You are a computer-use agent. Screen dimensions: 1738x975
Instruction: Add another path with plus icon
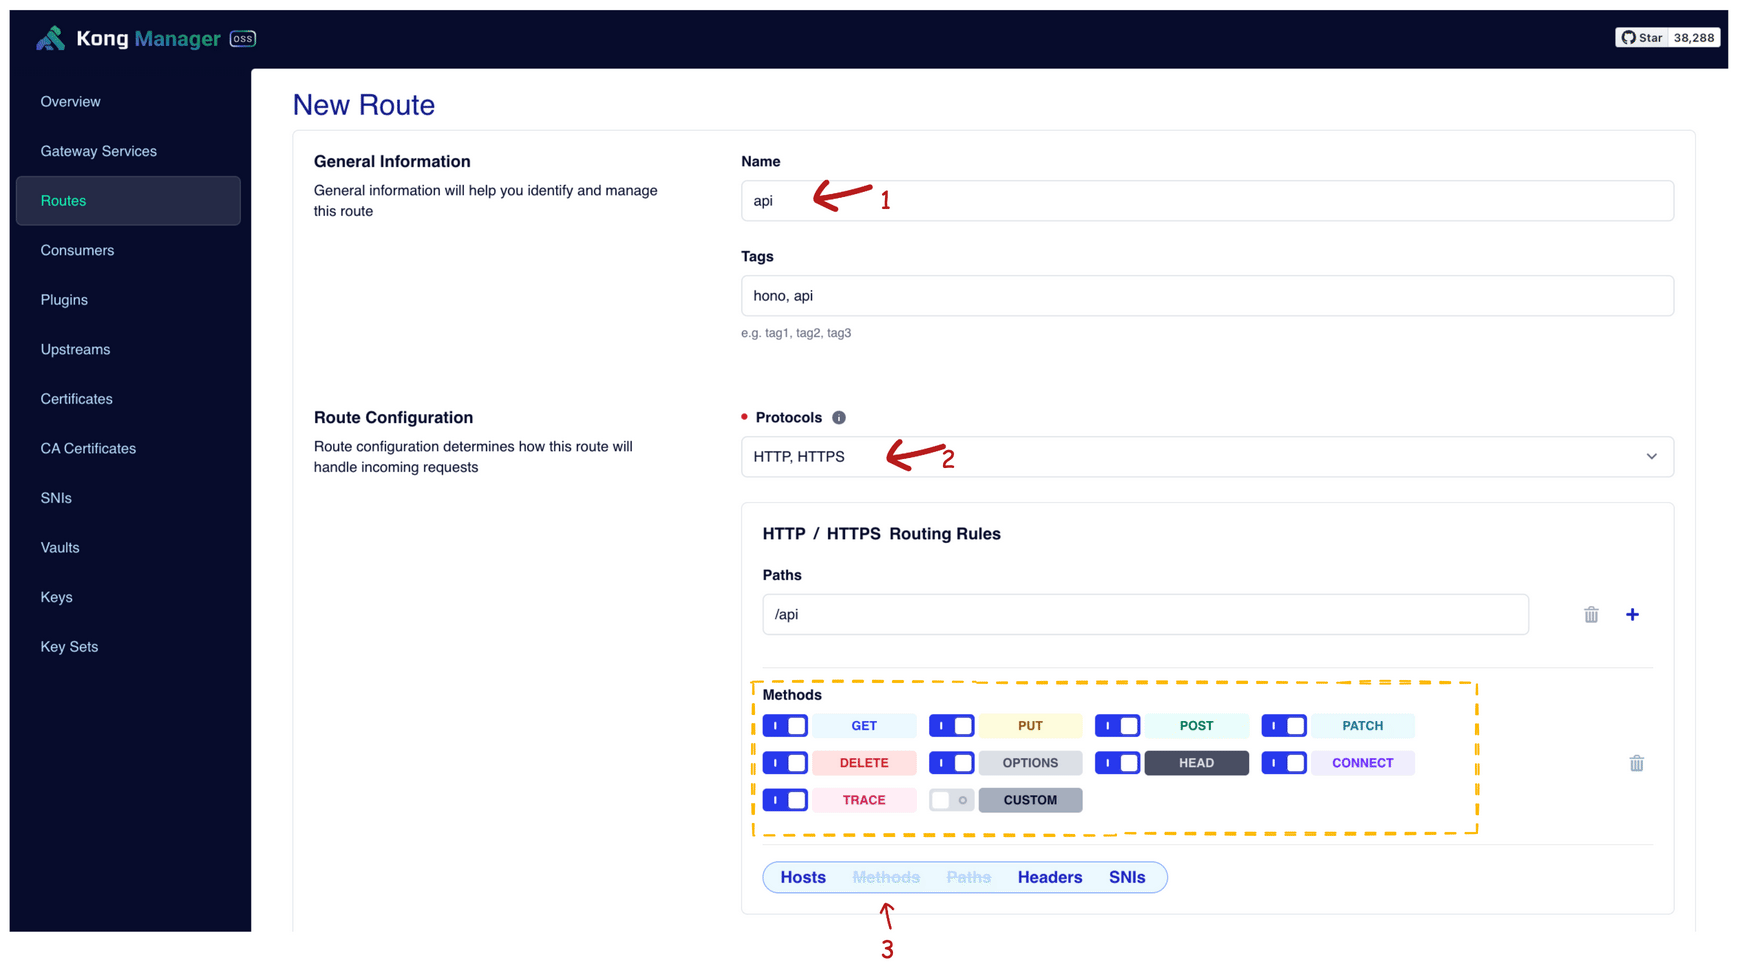coord(1631,615)
